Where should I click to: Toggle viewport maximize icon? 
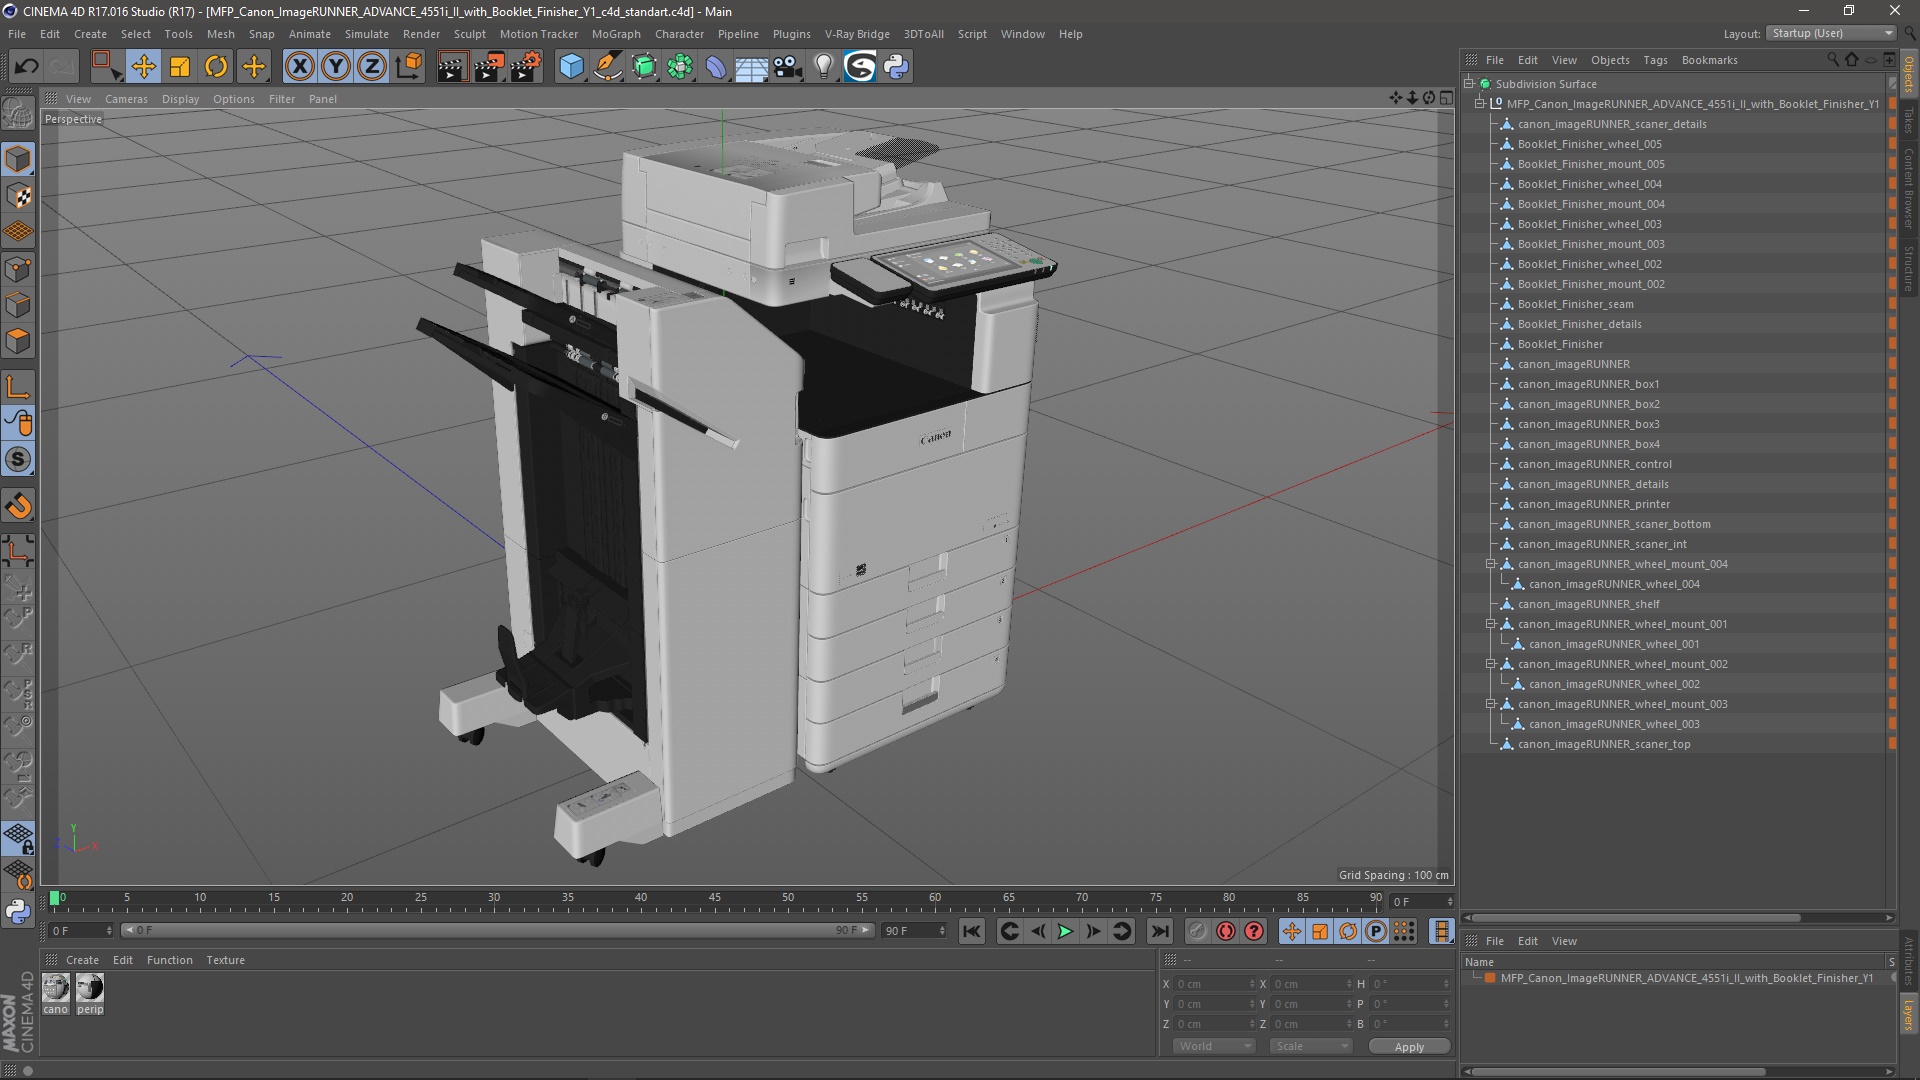click(x=1446, y=98)
